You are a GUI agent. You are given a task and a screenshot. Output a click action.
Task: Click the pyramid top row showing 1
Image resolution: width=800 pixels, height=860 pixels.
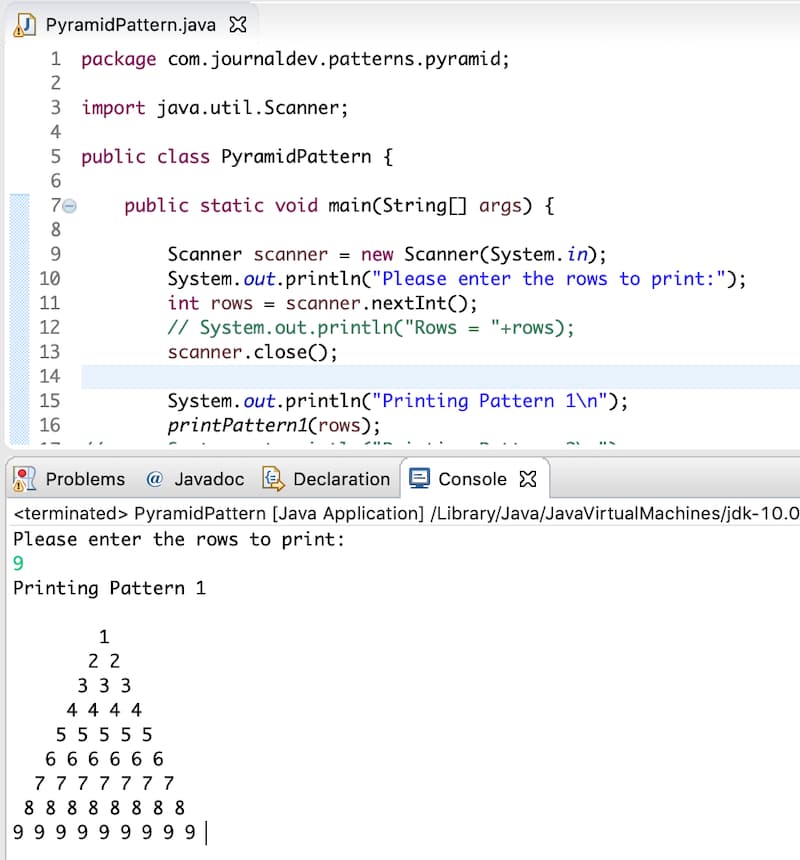pyautogui.click(x=104, y=637)
